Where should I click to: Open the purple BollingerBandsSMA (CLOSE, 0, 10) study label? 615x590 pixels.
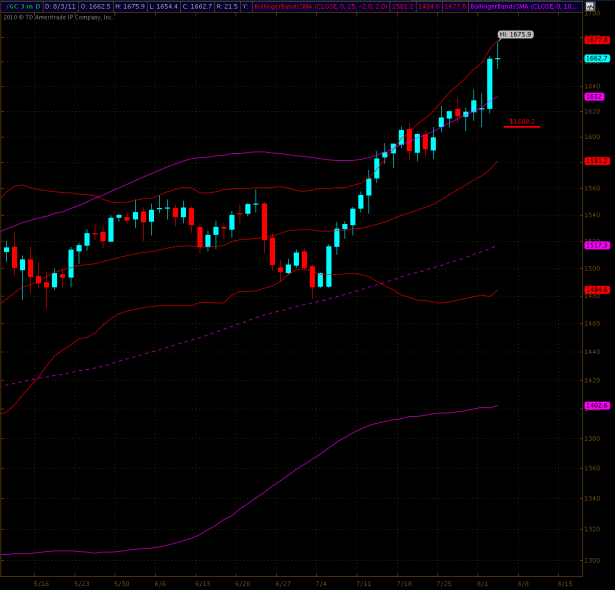(x=524, y=7)
